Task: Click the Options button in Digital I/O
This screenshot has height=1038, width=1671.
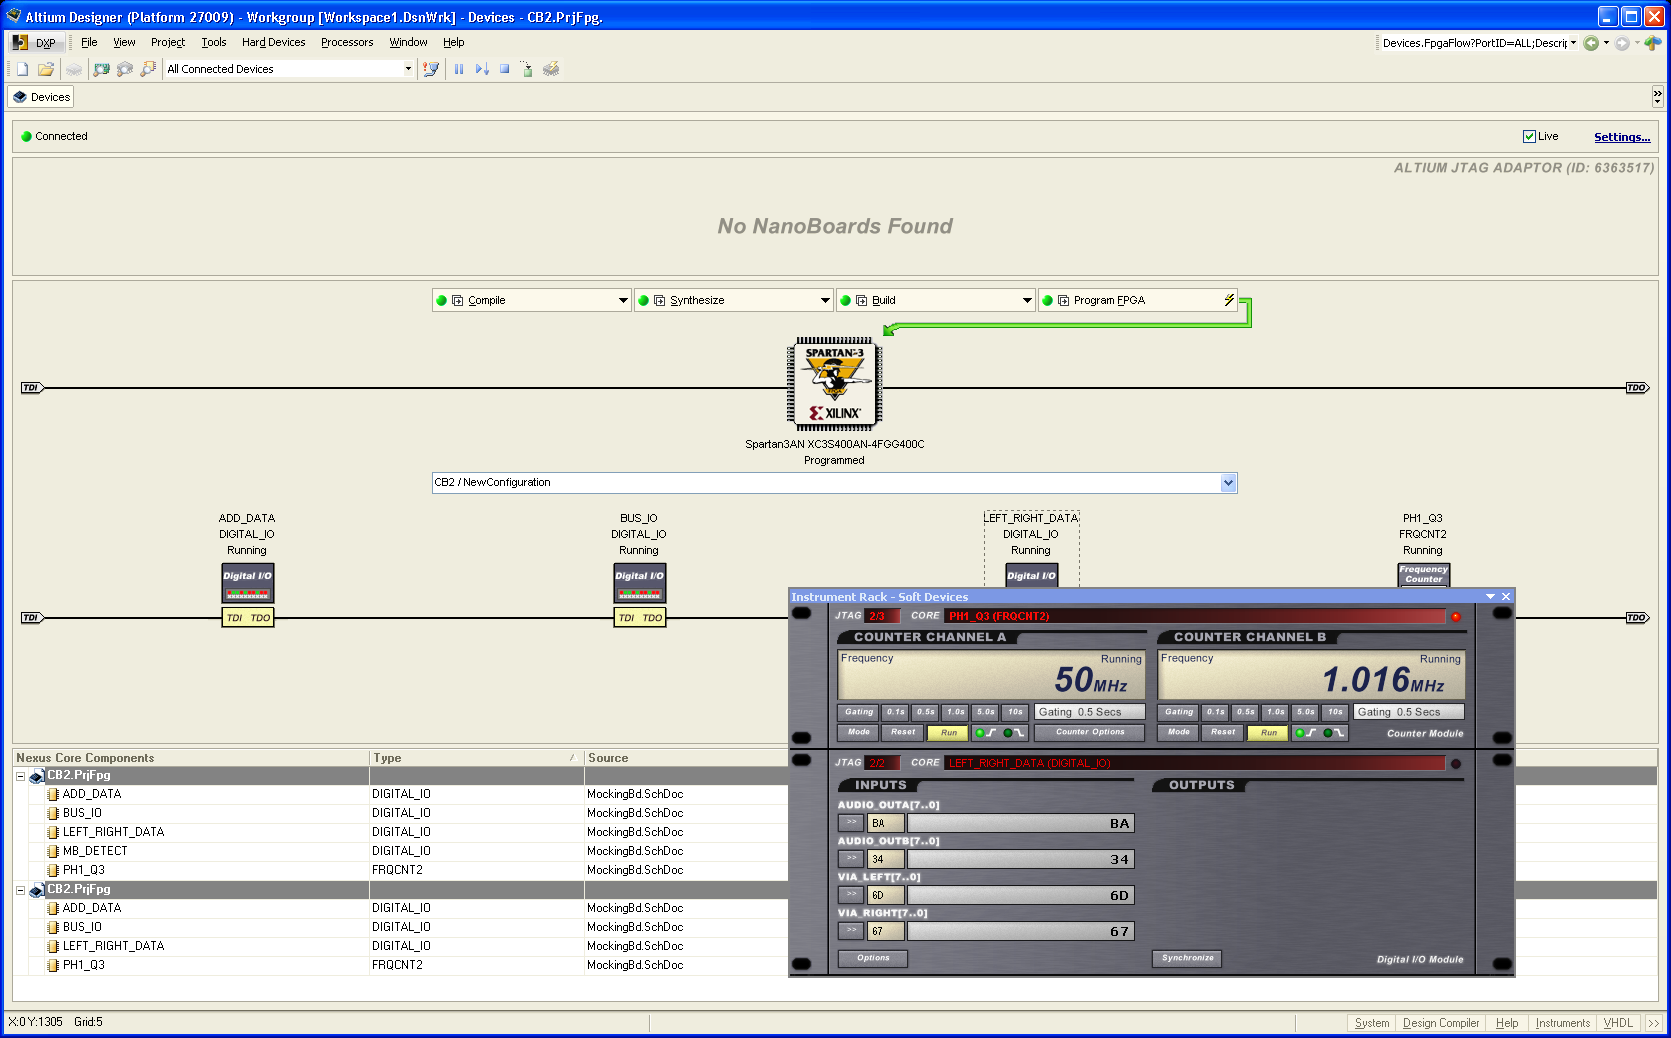Action: pos(873,958)
